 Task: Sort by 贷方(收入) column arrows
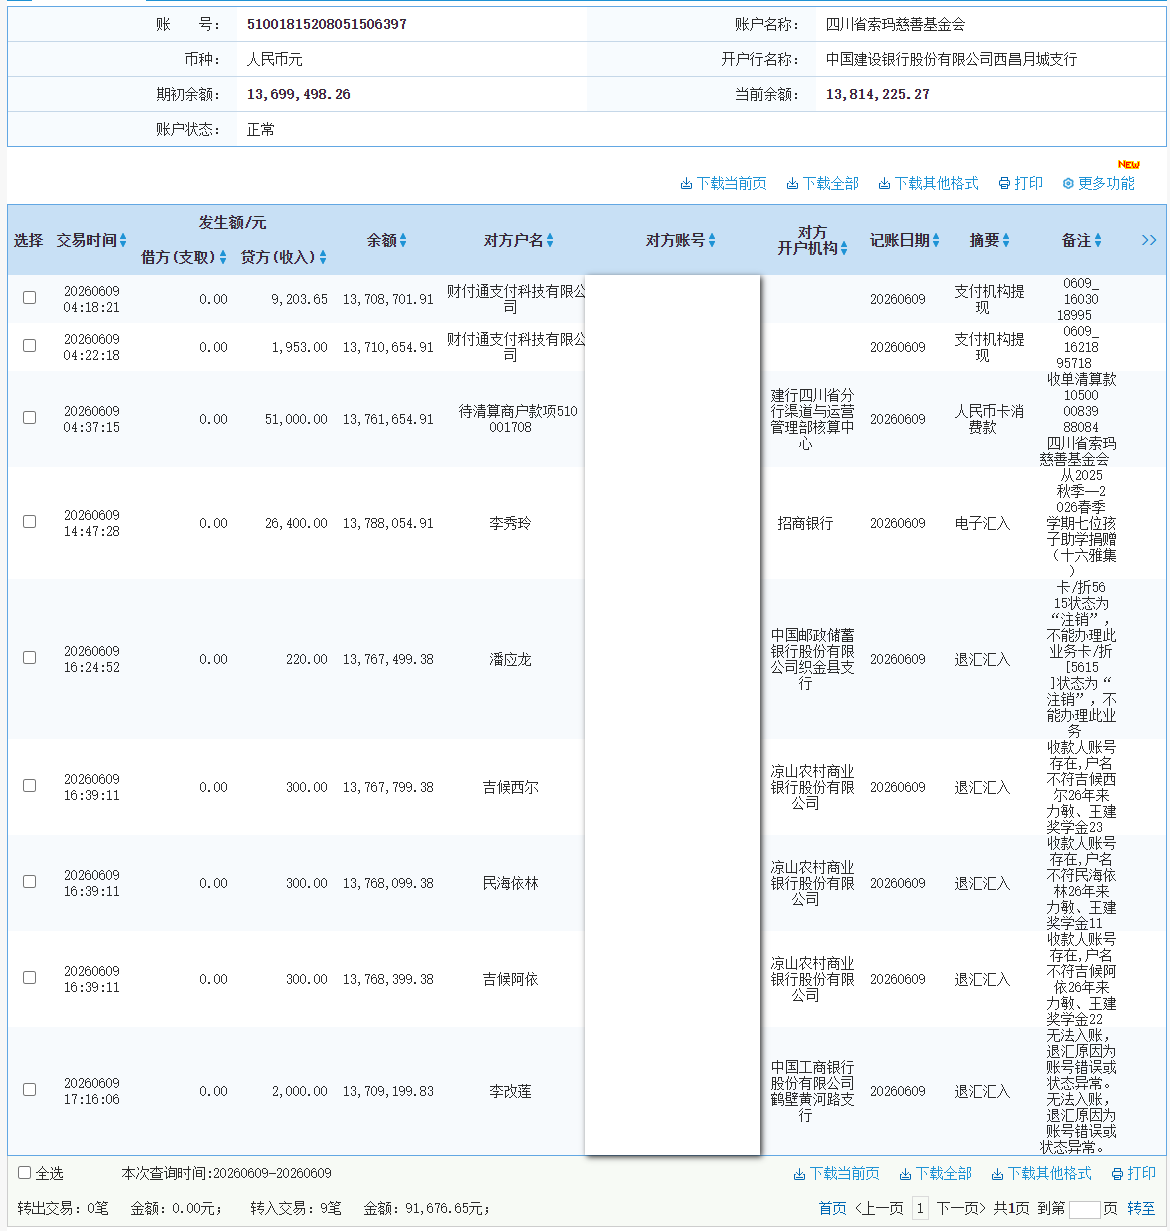tap(323, 257)
